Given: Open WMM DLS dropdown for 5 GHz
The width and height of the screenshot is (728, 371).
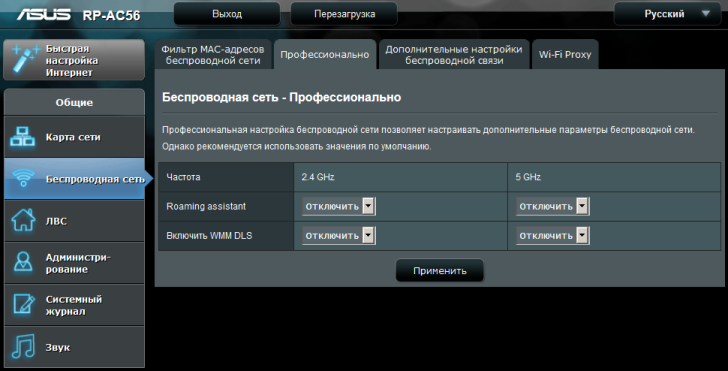Looking at the screenshot, I should [552, 236].
